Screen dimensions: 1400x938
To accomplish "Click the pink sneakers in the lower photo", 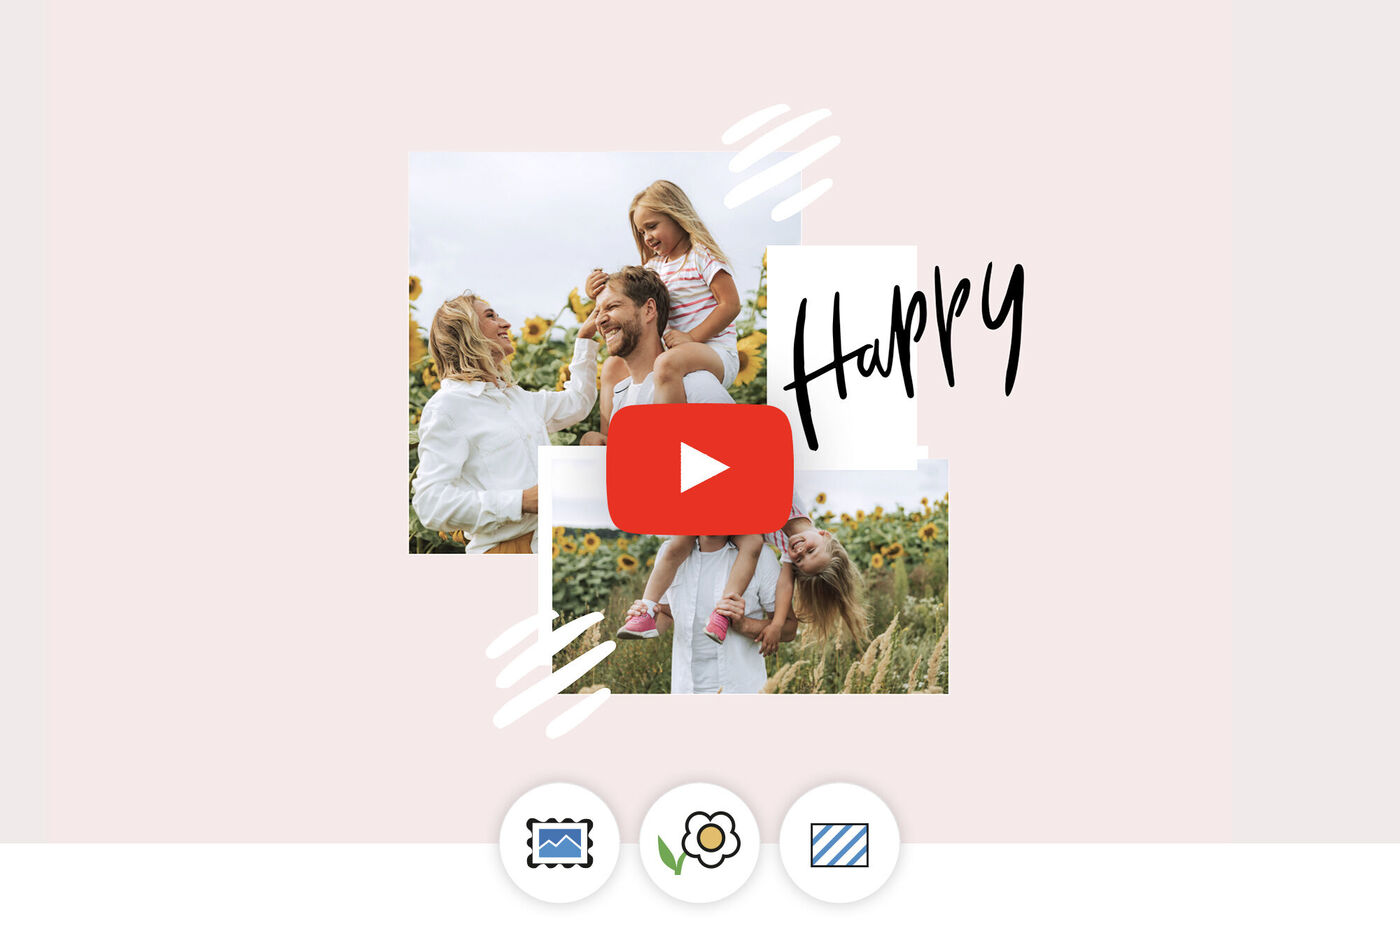I will click(638, 624).
